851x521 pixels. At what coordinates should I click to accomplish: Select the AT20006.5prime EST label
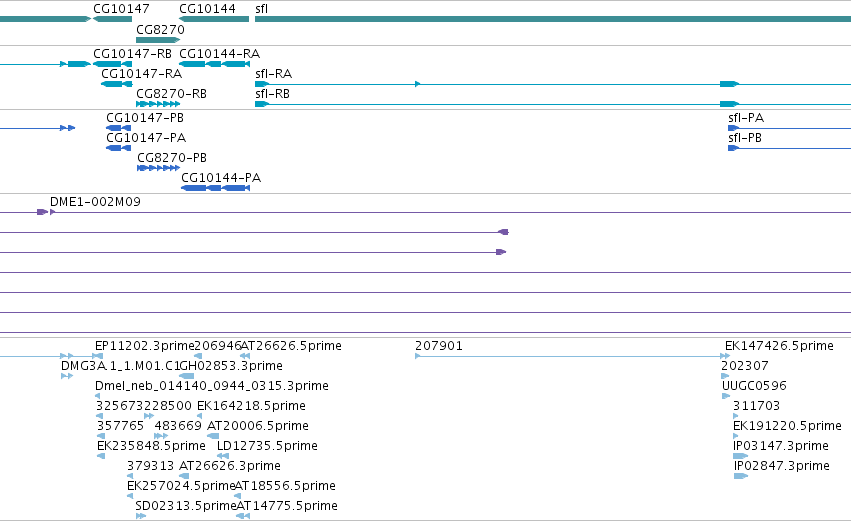click(258, 426)
